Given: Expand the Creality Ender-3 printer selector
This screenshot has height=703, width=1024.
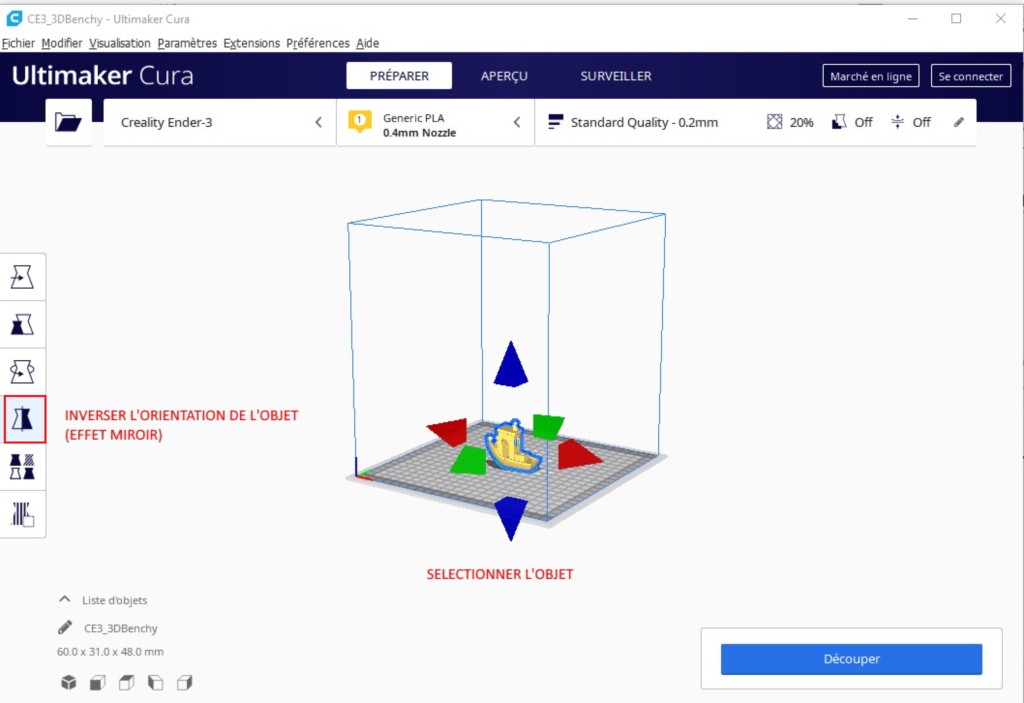Looking at the screenshot, I should point(220,122).
